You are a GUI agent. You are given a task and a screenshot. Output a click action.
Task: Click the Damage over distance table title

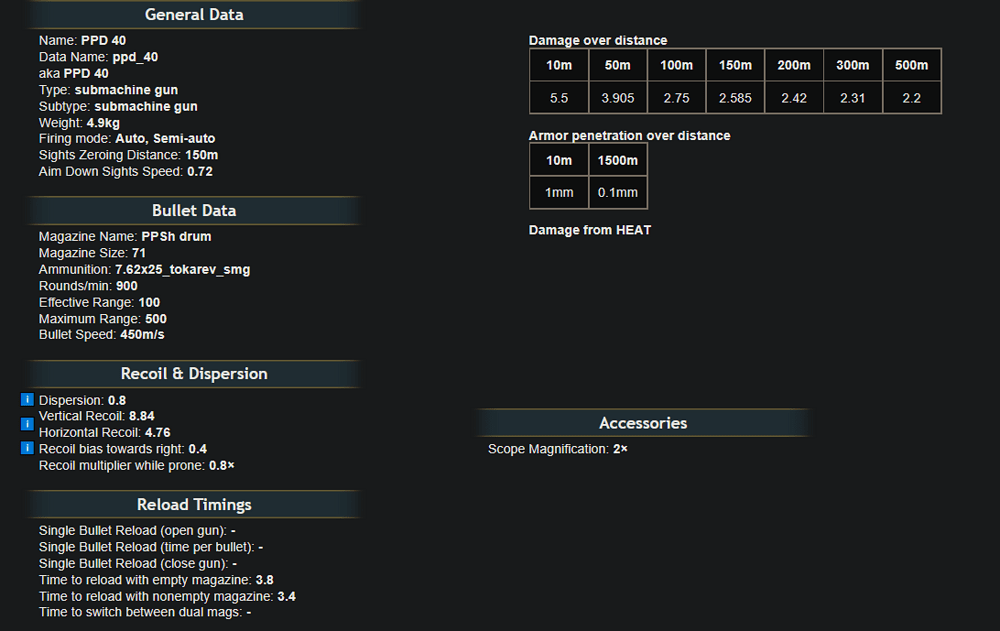click(x=597, y=40)
